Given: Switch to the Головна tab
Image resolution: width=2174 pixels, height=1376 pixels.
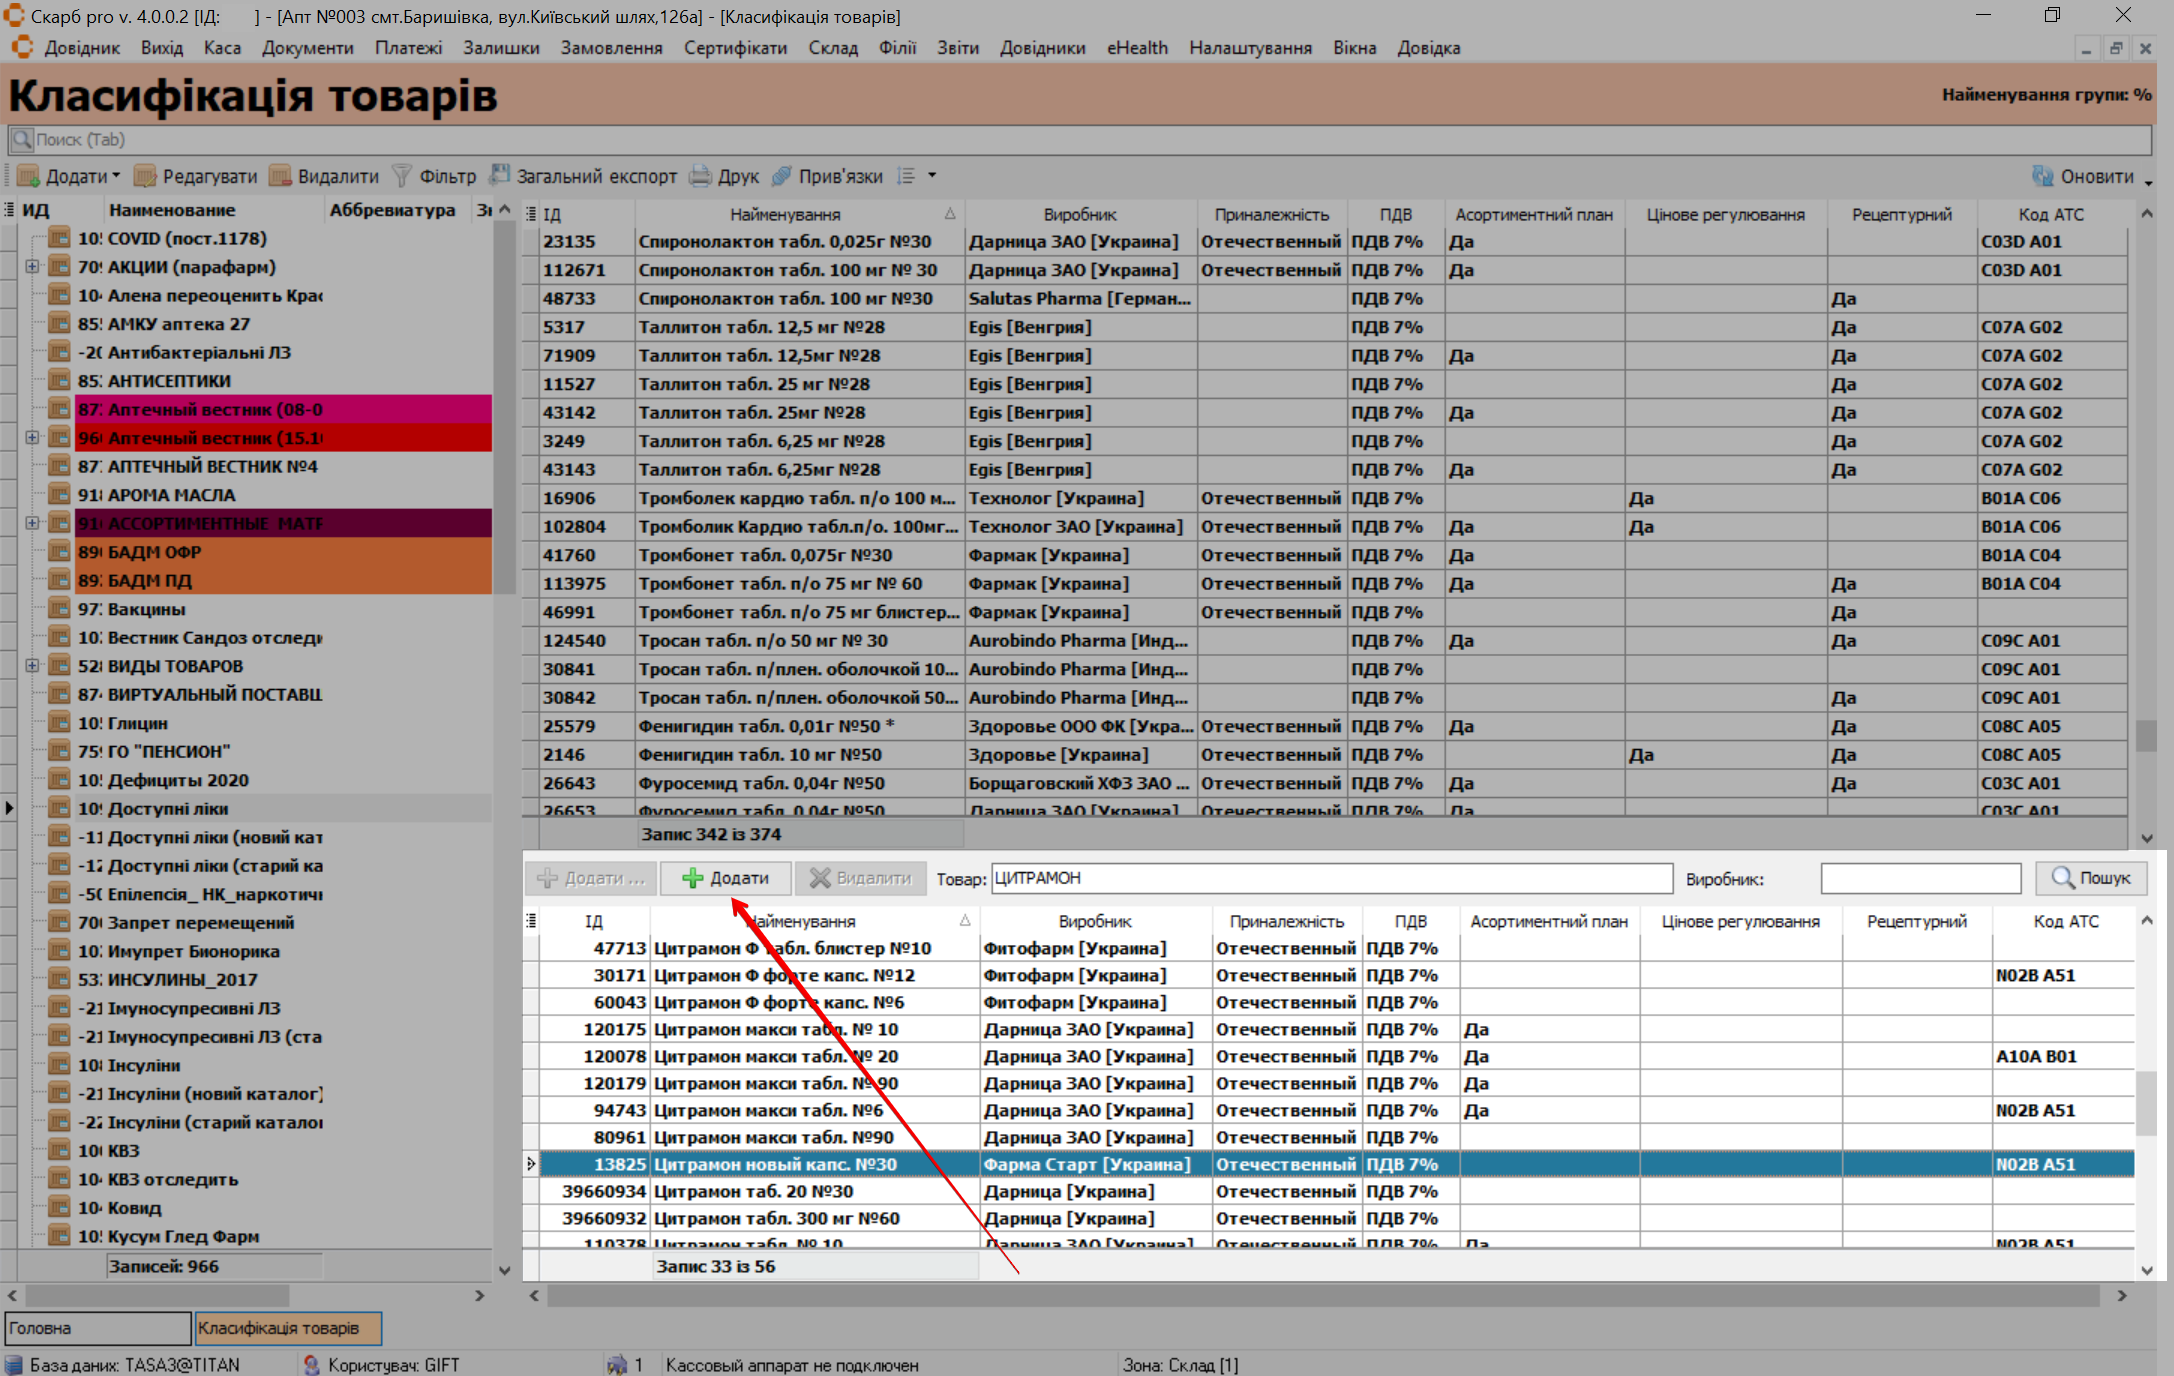Looking at the screenshot, I should (x=97, y=1328).
